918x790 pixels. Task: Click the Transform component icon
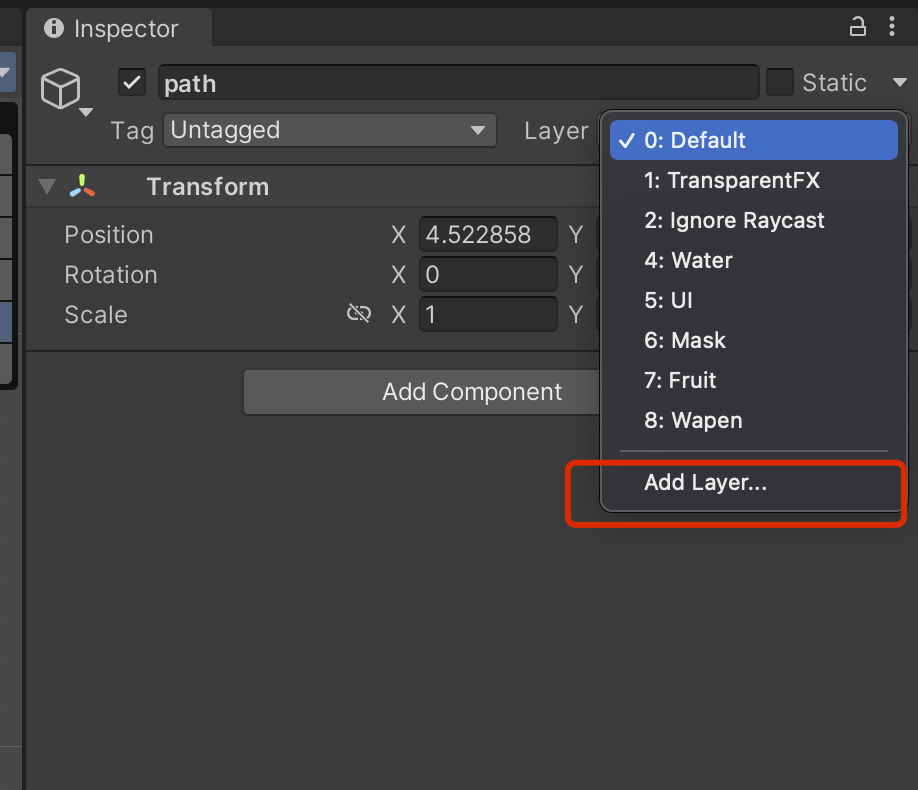(x=83, y=187)
